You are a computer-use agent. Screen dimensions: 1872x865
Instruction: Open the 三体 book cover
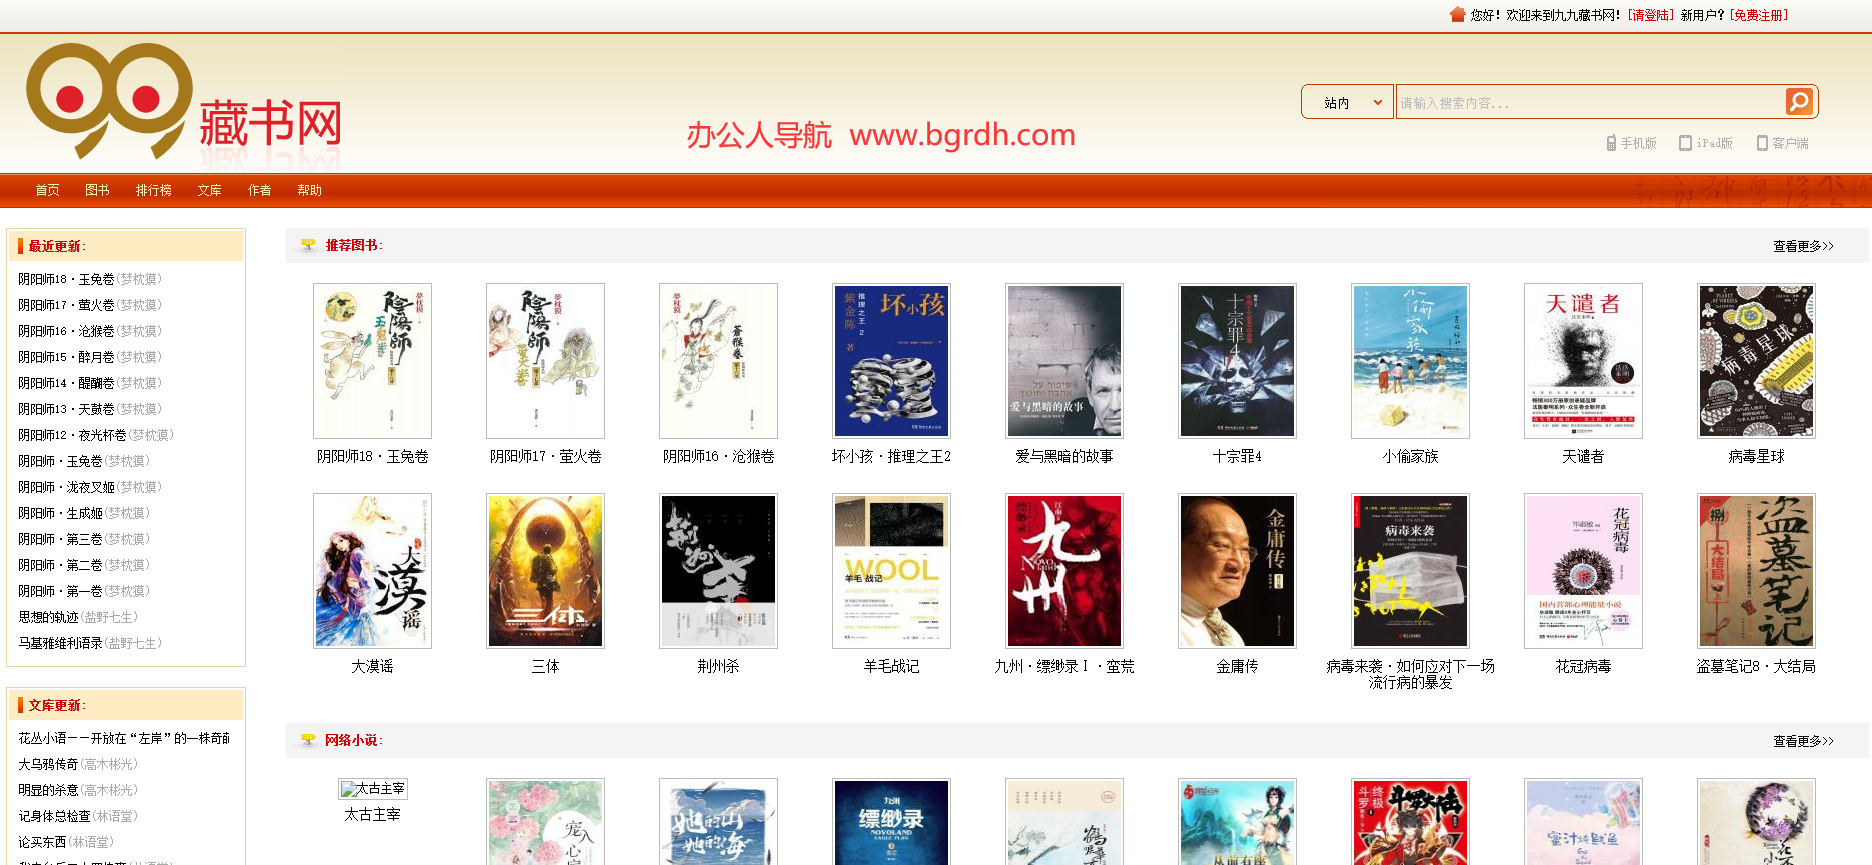click(x=545, y=571)
